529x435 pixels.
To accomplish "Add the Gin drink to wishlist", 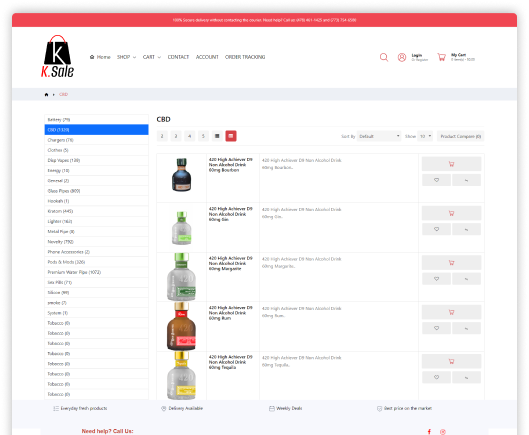I will click(436, 229).
